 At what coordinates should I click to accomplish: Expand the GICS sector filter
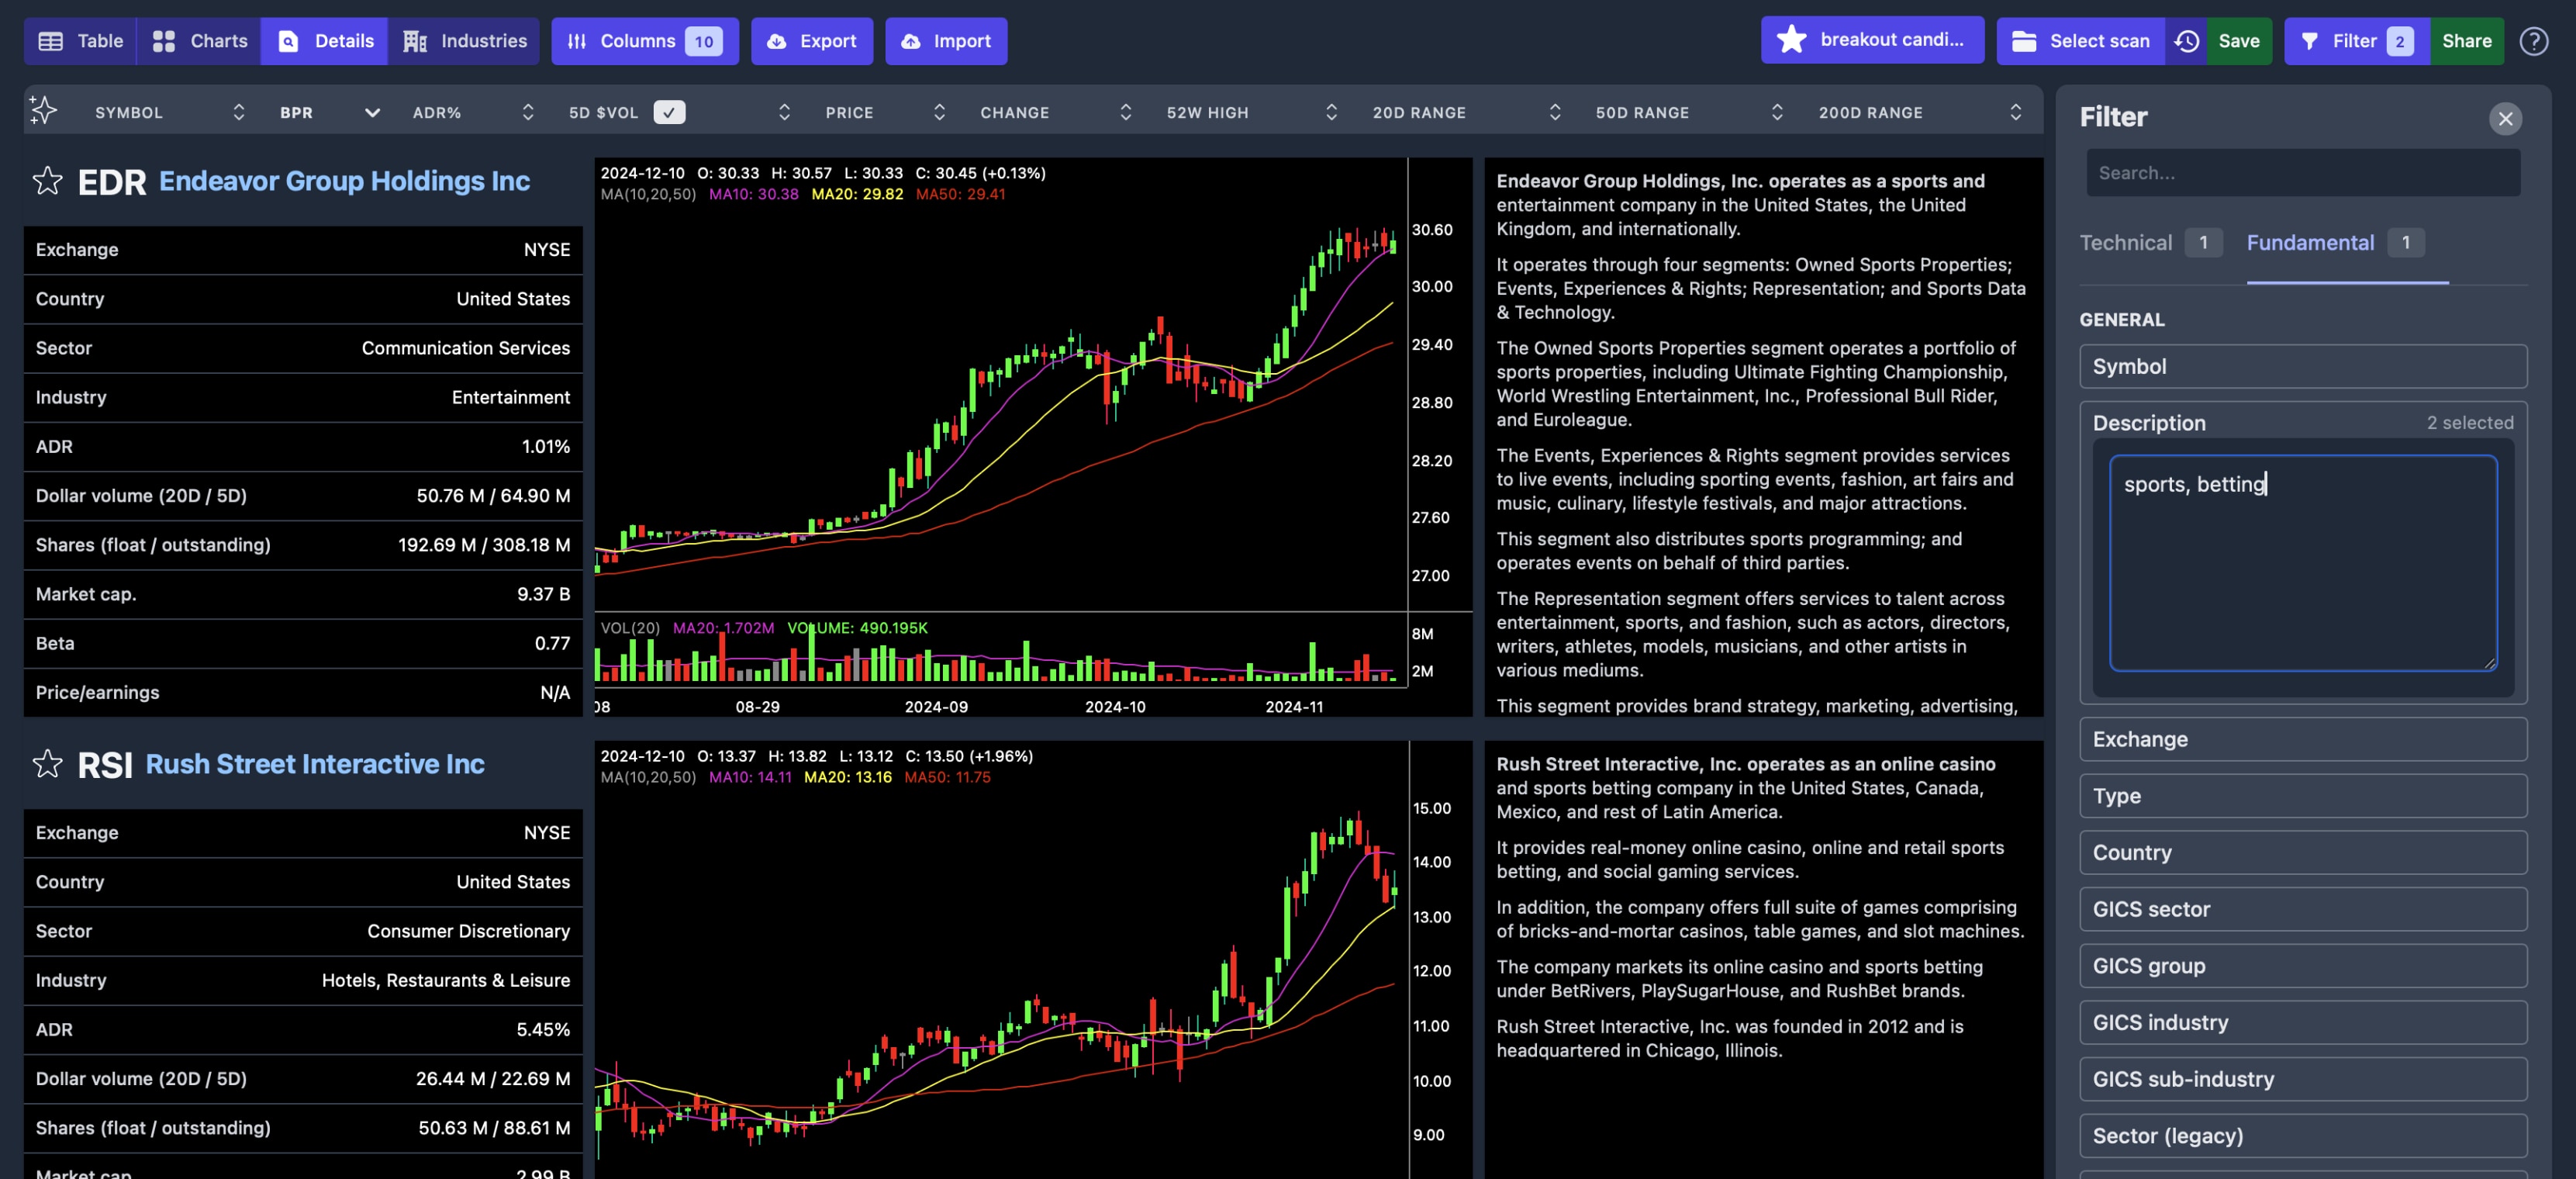coord(2303,910)
